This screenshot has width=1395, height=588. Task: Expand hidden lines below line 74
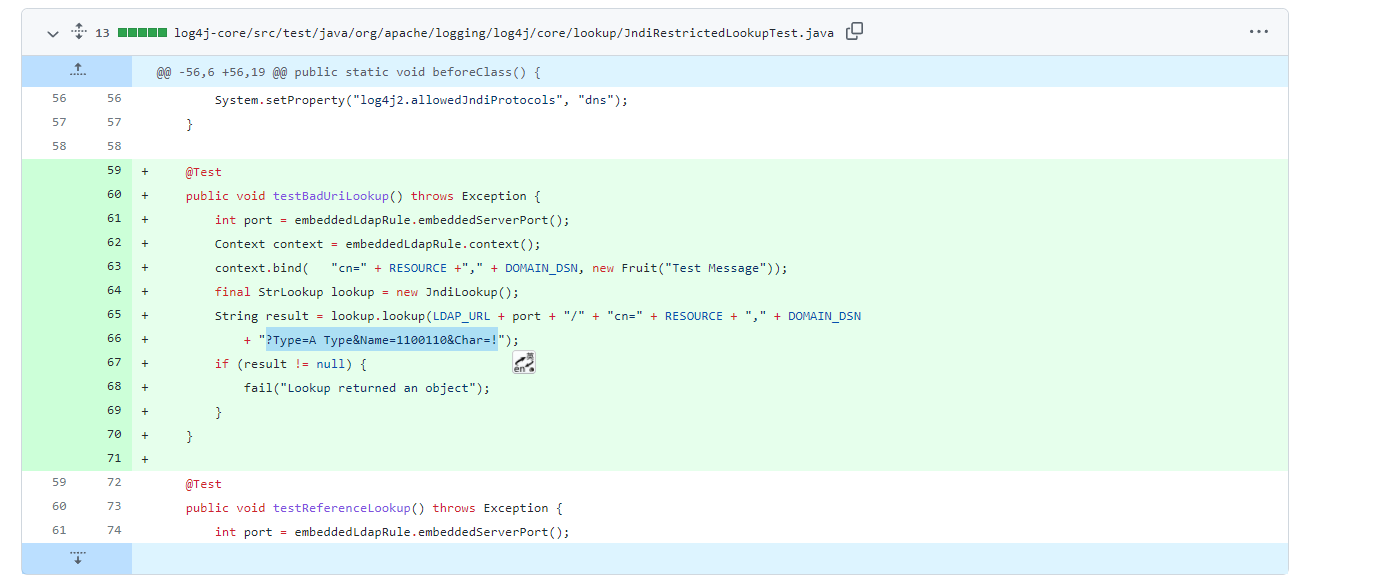tap(77, 558)
